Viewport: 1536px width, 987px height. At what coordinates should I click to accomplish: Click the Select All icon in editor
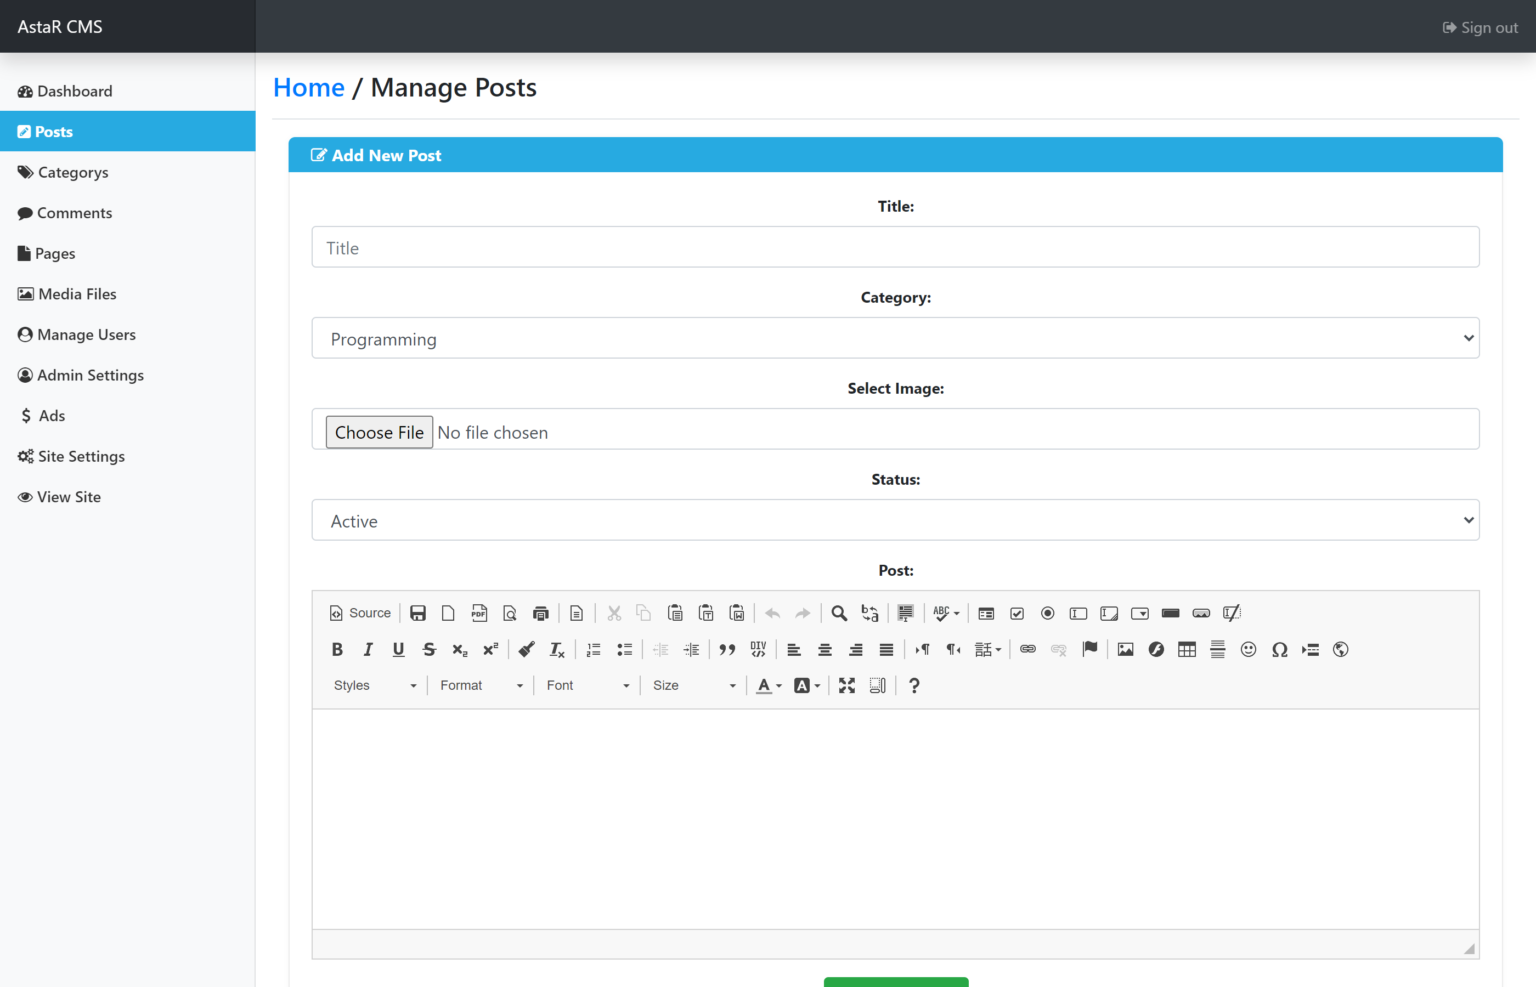[x=905, y=613]
